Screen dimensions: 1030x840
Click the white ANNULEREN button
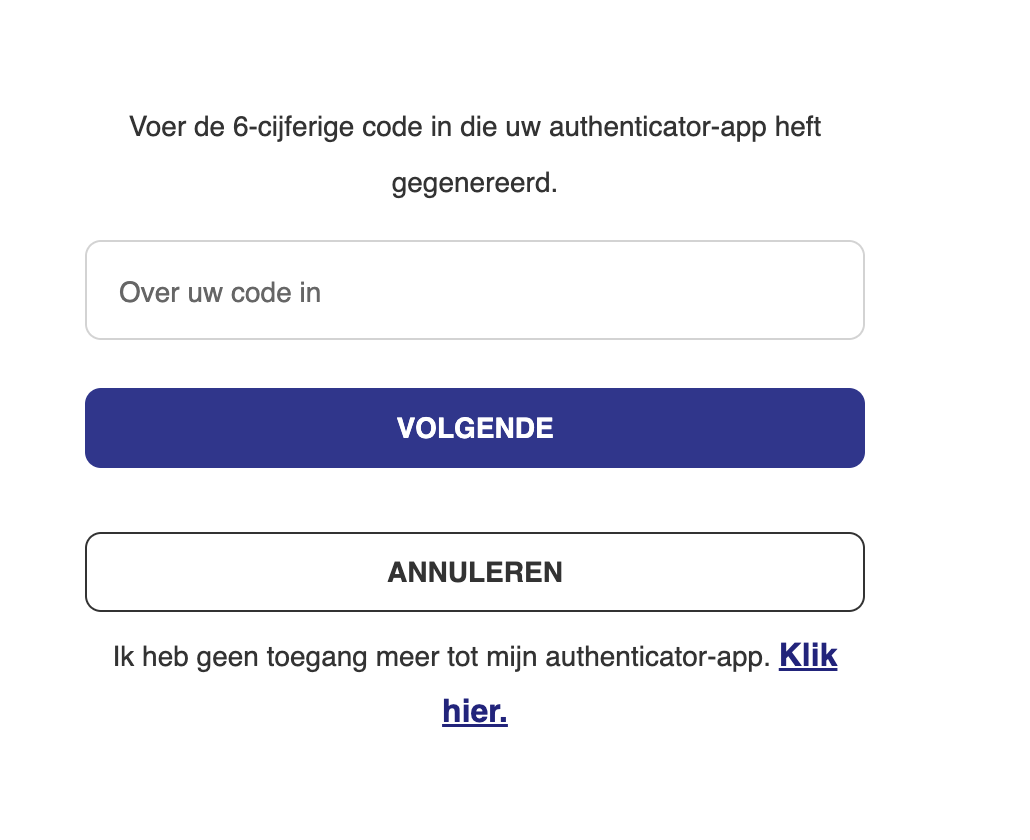click(x=475, y=572)
